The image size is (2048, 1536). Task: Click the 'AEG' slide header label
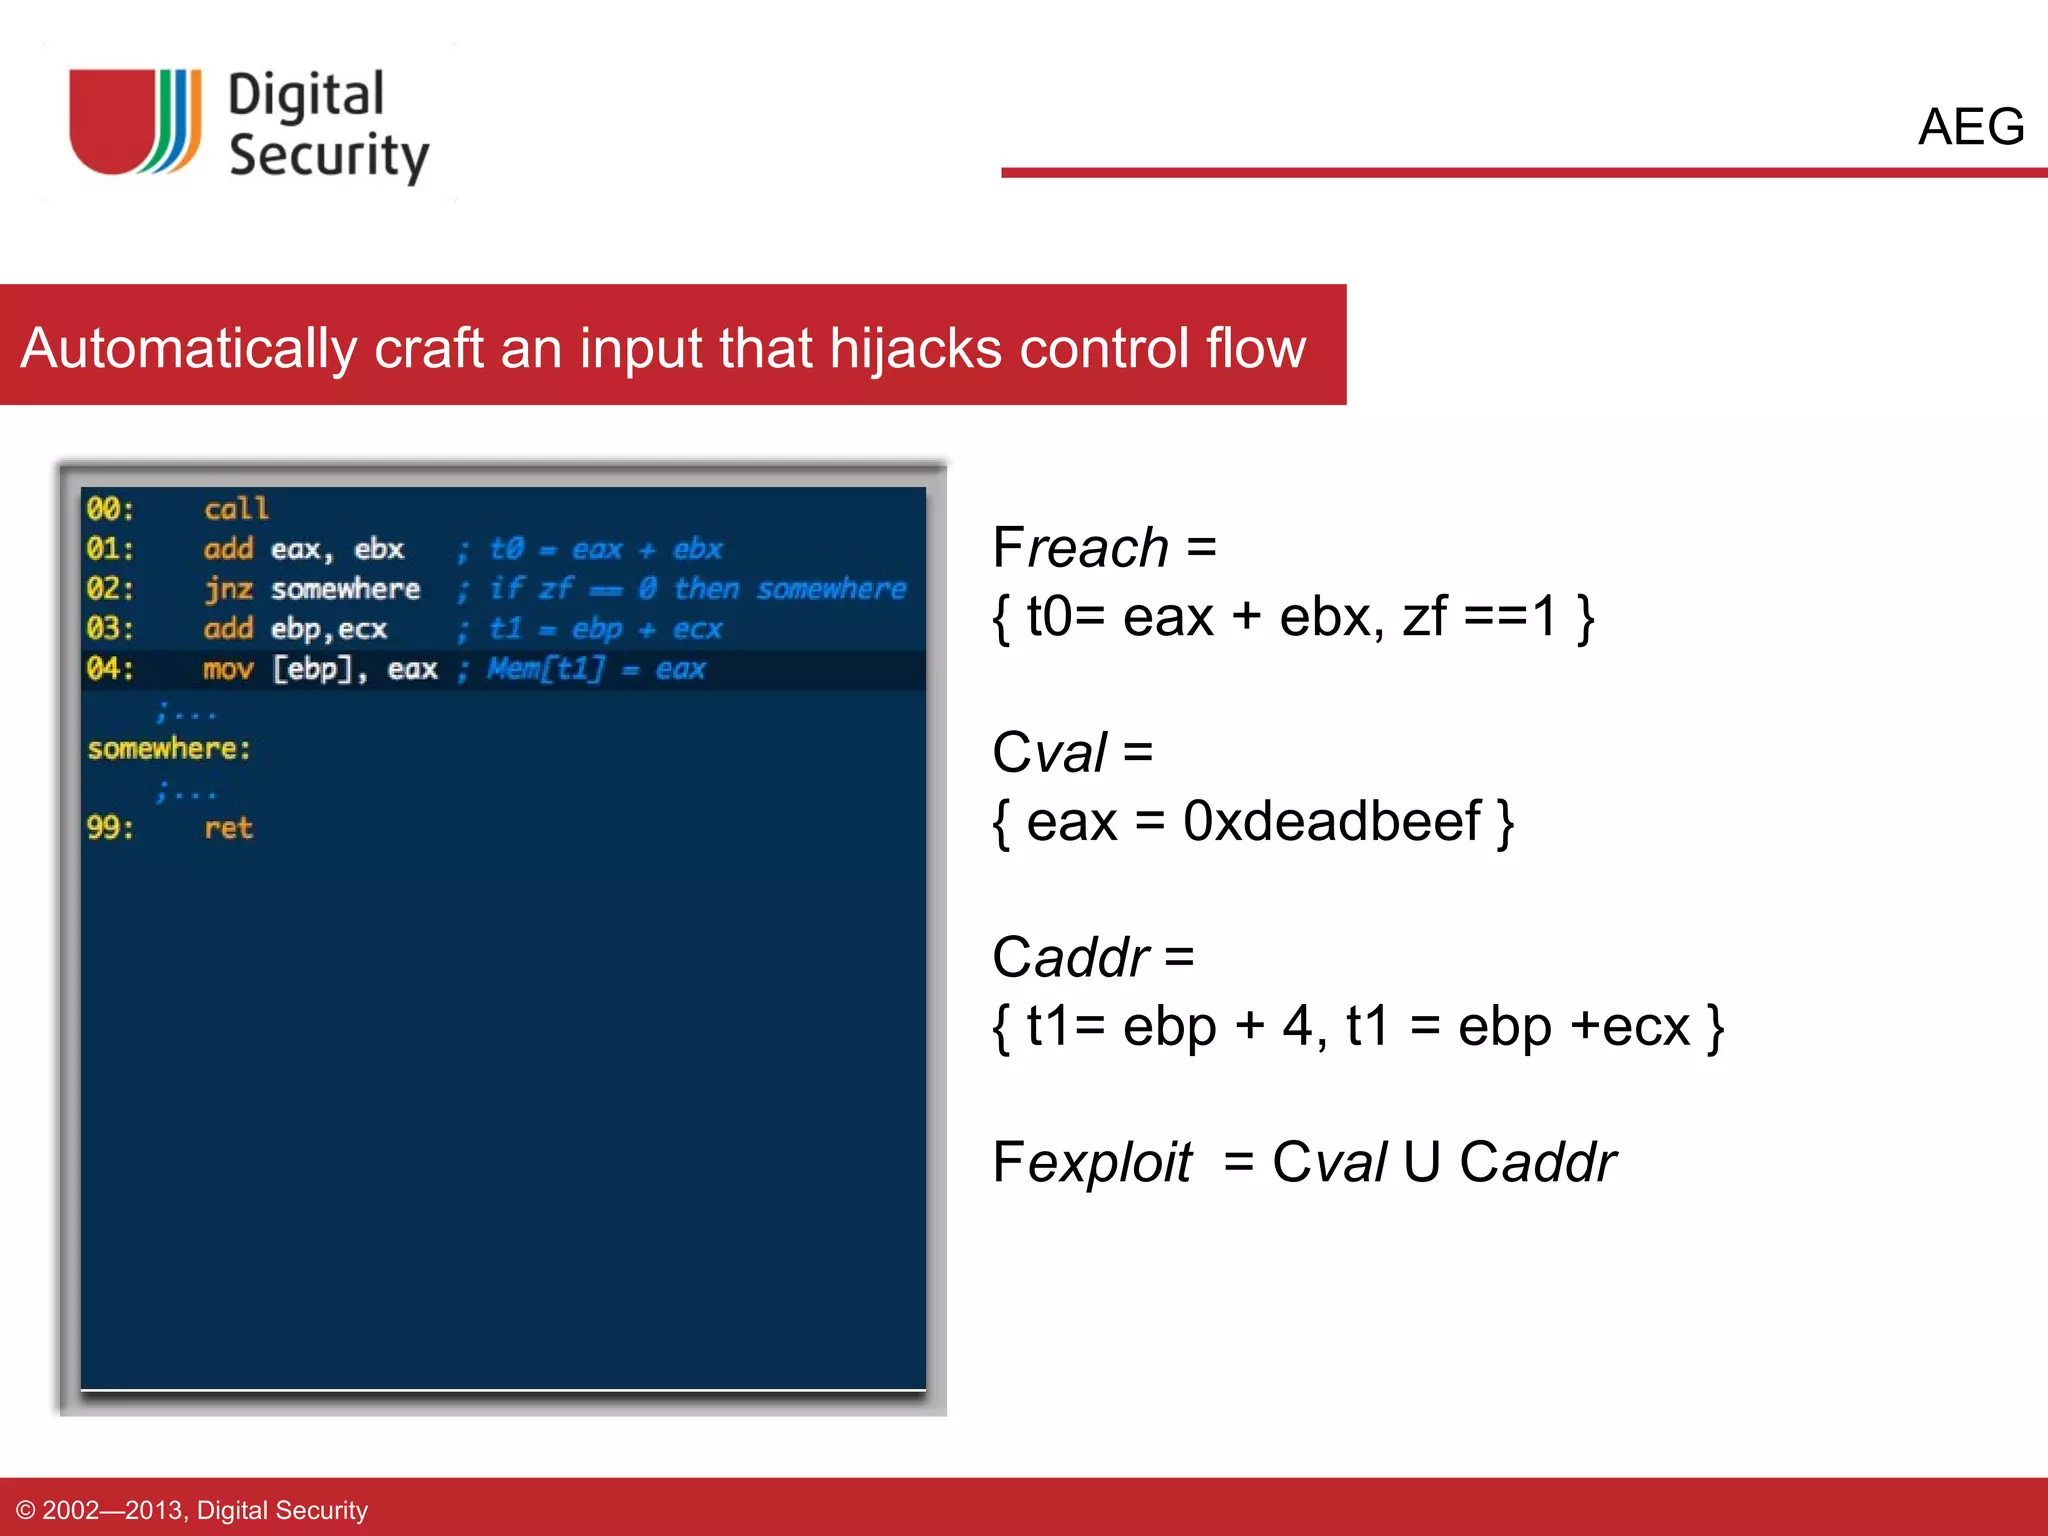click(1971, 127)
